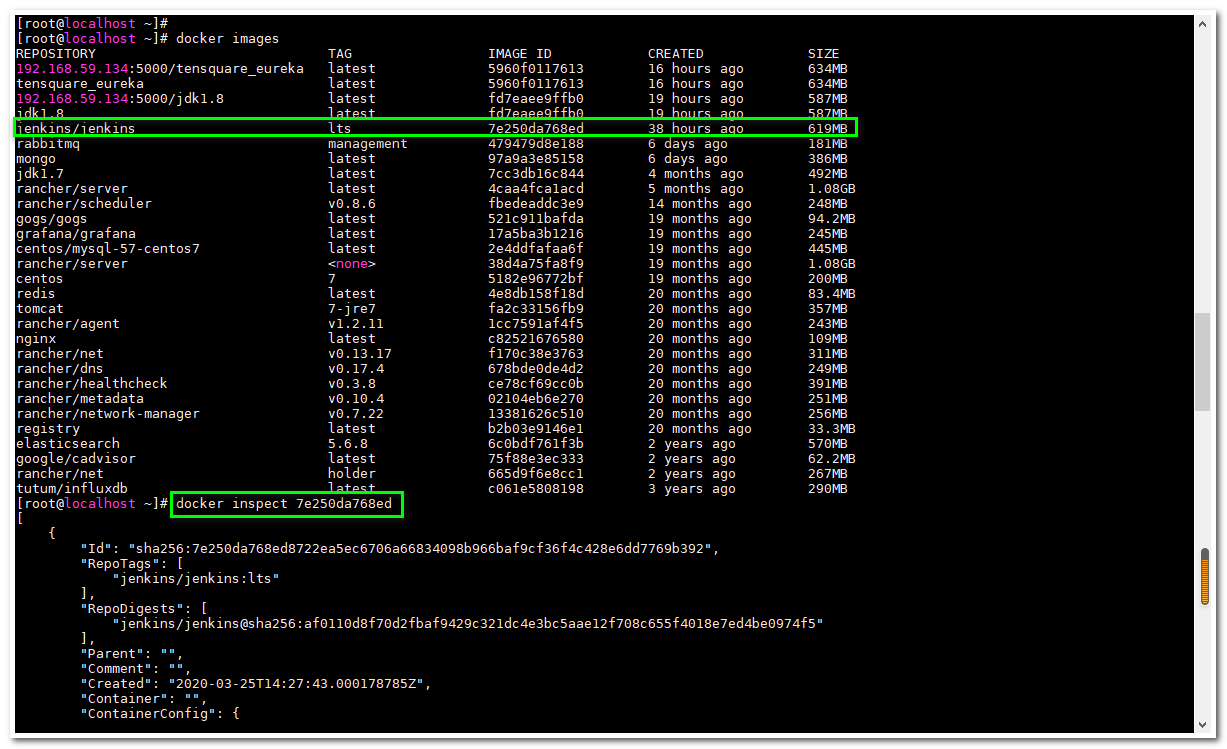Click the <none> tag of rancher/server
This screenshot has width=1227, height=749.
pos(352,263)
